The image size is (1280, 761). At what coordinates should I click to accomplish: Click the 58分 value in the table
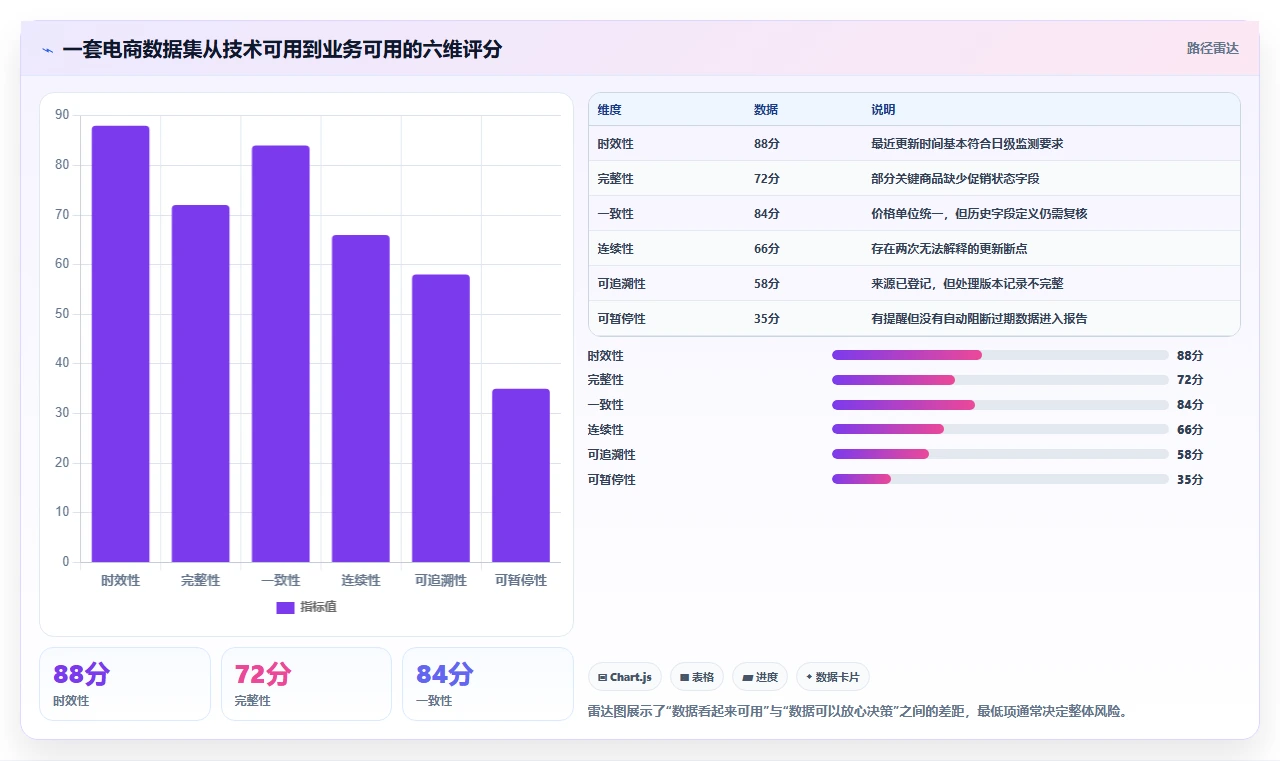coord(767,283)
